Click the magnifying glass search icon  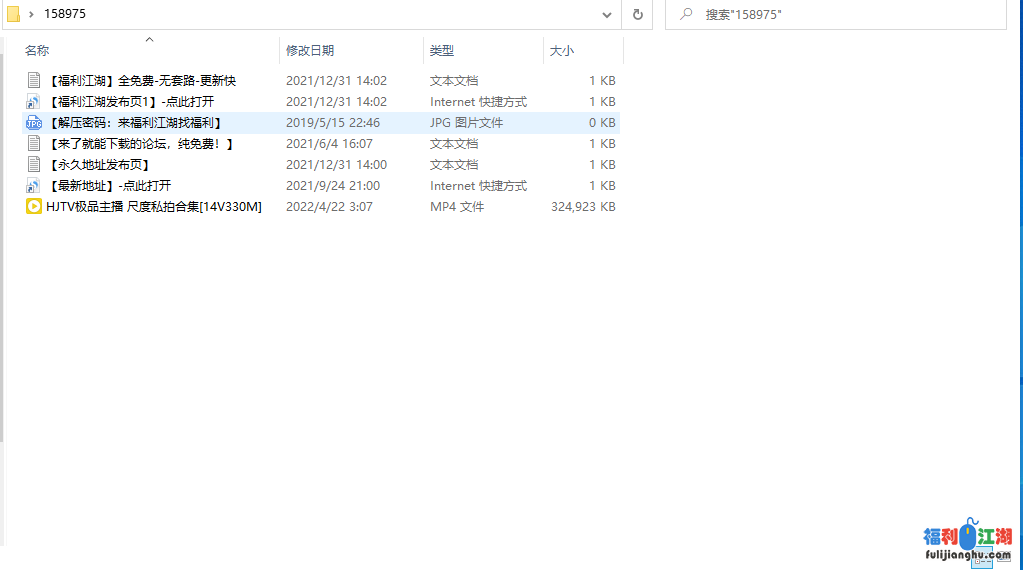pos(686,14)
